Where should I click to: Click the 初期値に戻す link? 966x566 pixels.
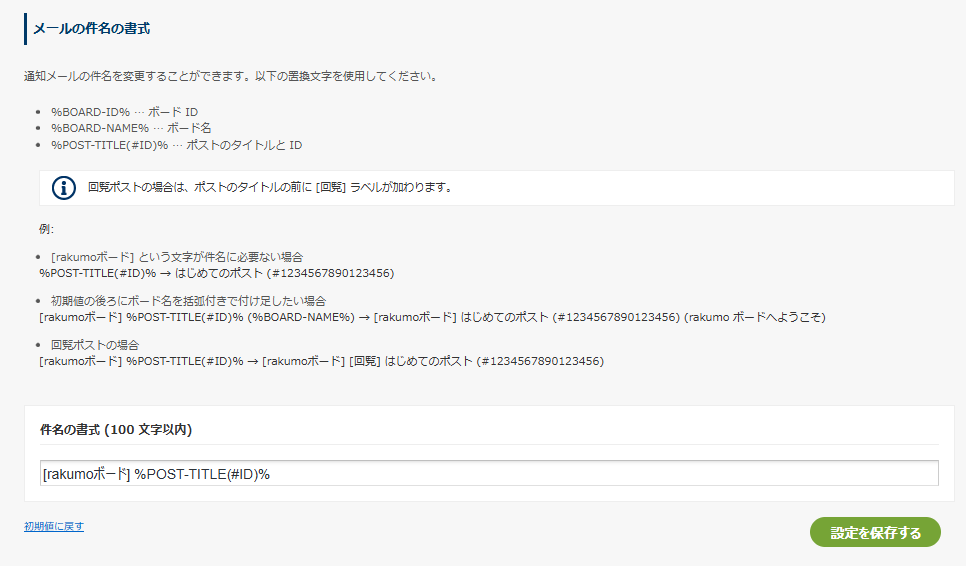pos(54,527)
